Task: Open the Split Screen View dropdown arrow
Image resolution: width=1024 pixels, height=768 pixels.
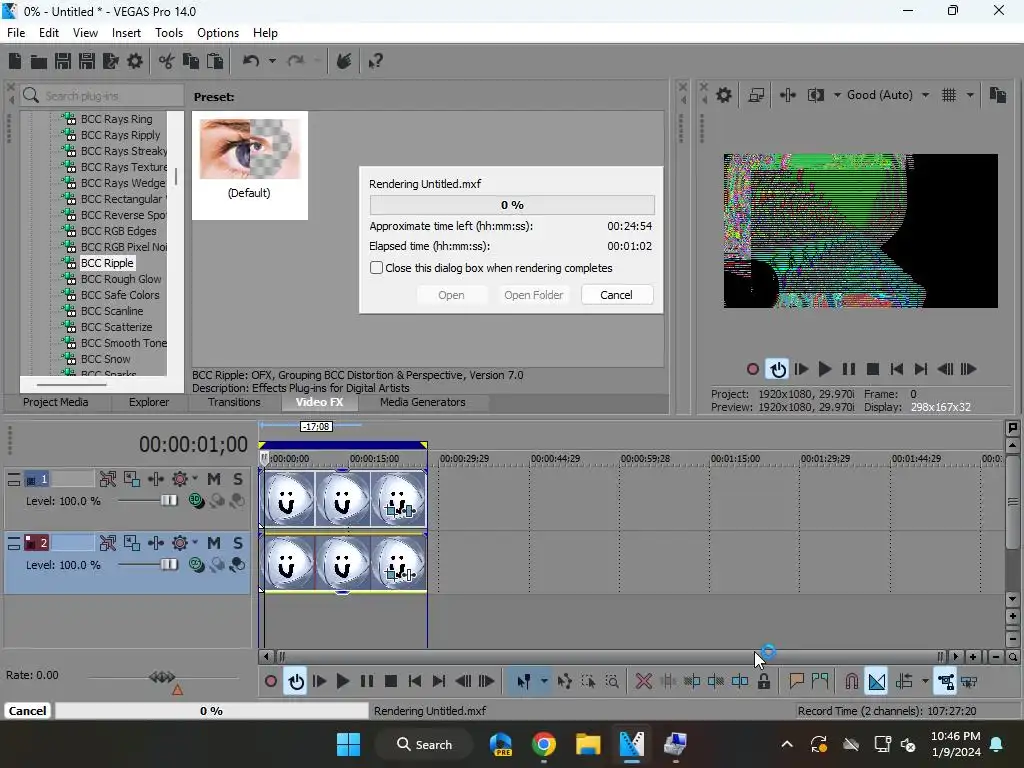Action: tap(837, 95)
